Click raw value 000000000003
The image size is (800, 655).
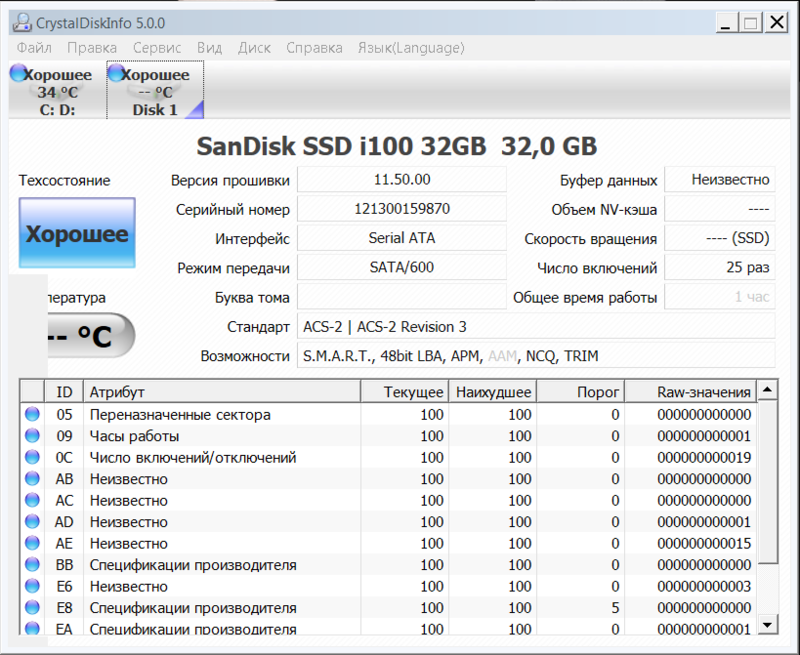(x=704, y=586)
